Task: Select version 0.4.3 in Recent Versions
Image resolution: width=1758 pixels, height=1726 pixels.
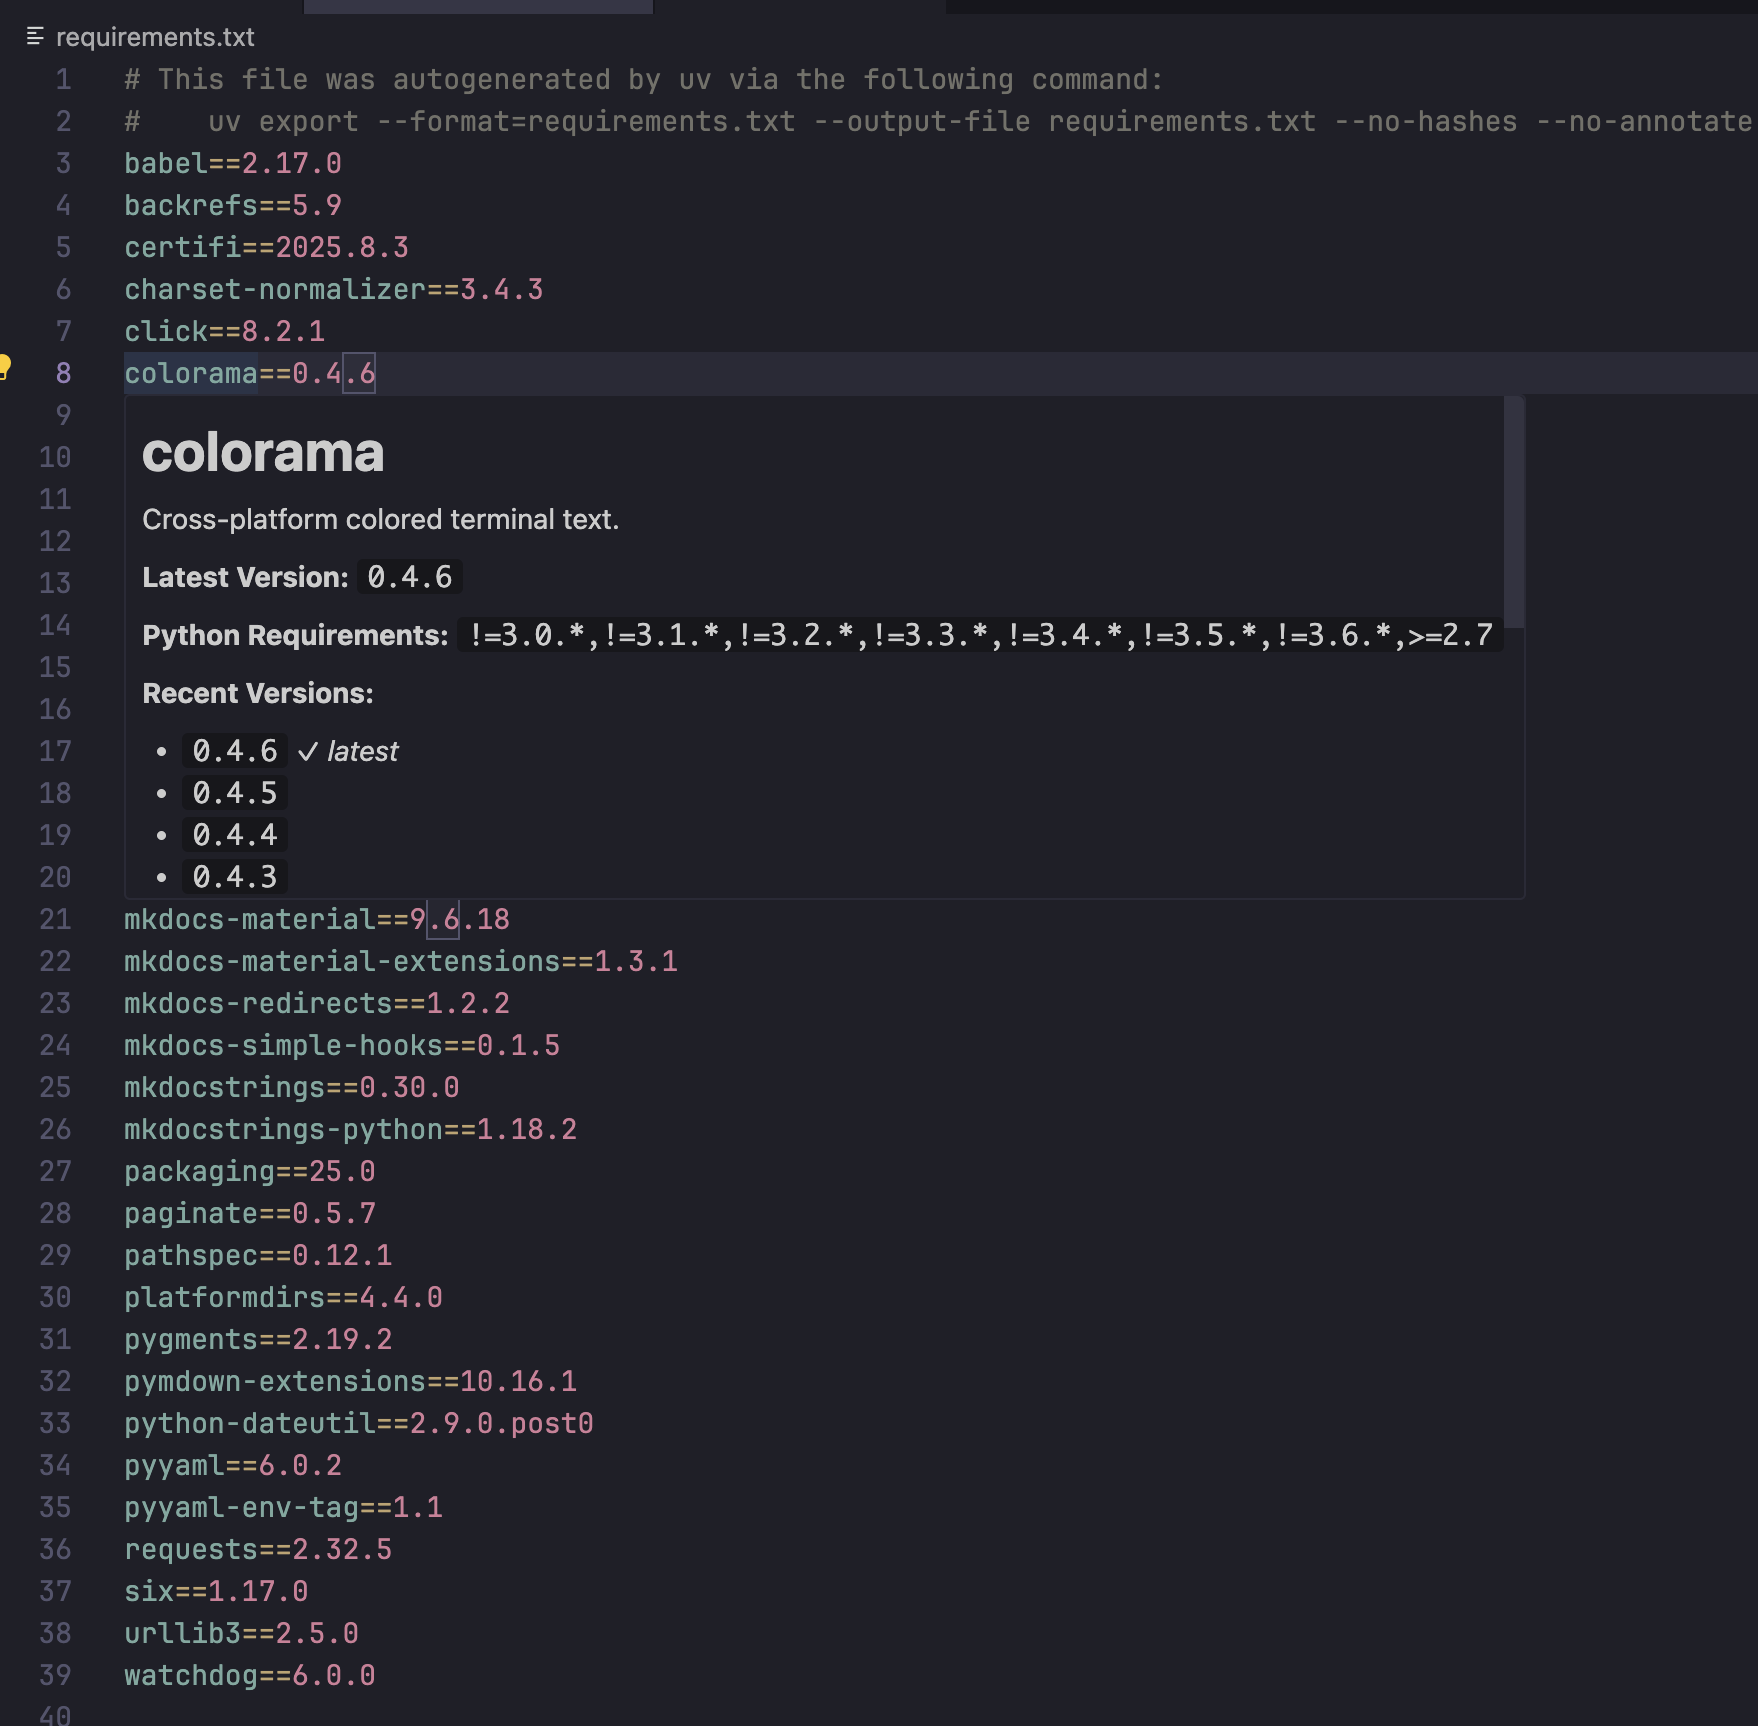Action: coord(235,877)
